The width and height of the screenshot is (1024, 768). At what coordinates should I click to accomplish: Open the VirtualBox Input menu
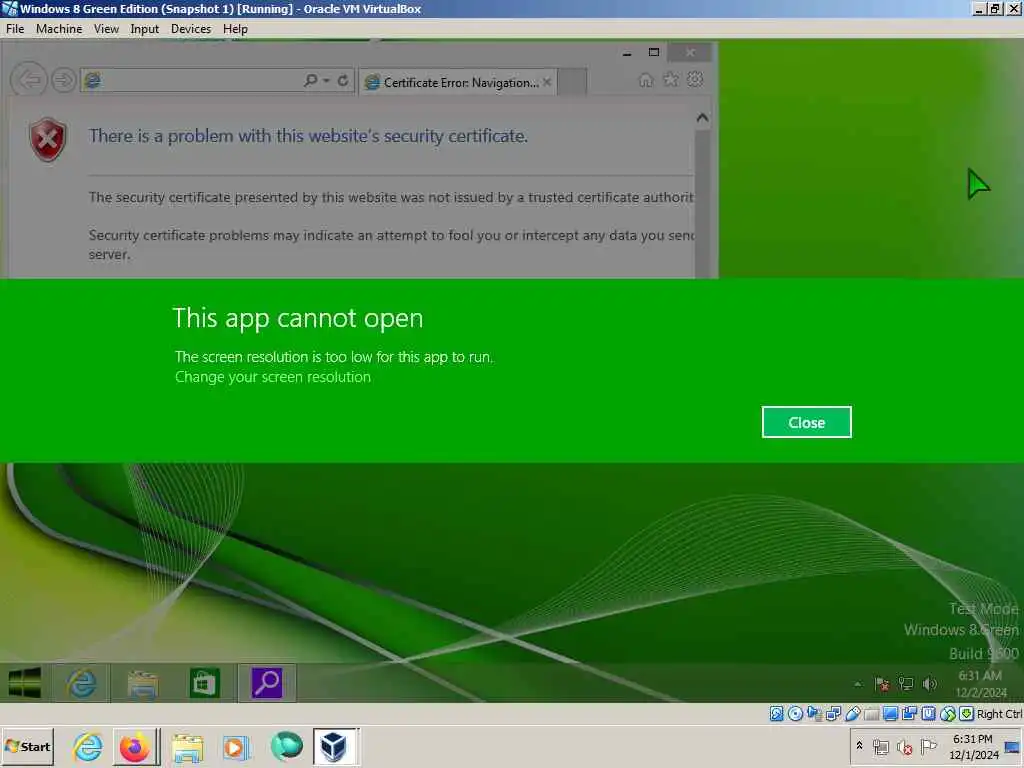(144, 29)
